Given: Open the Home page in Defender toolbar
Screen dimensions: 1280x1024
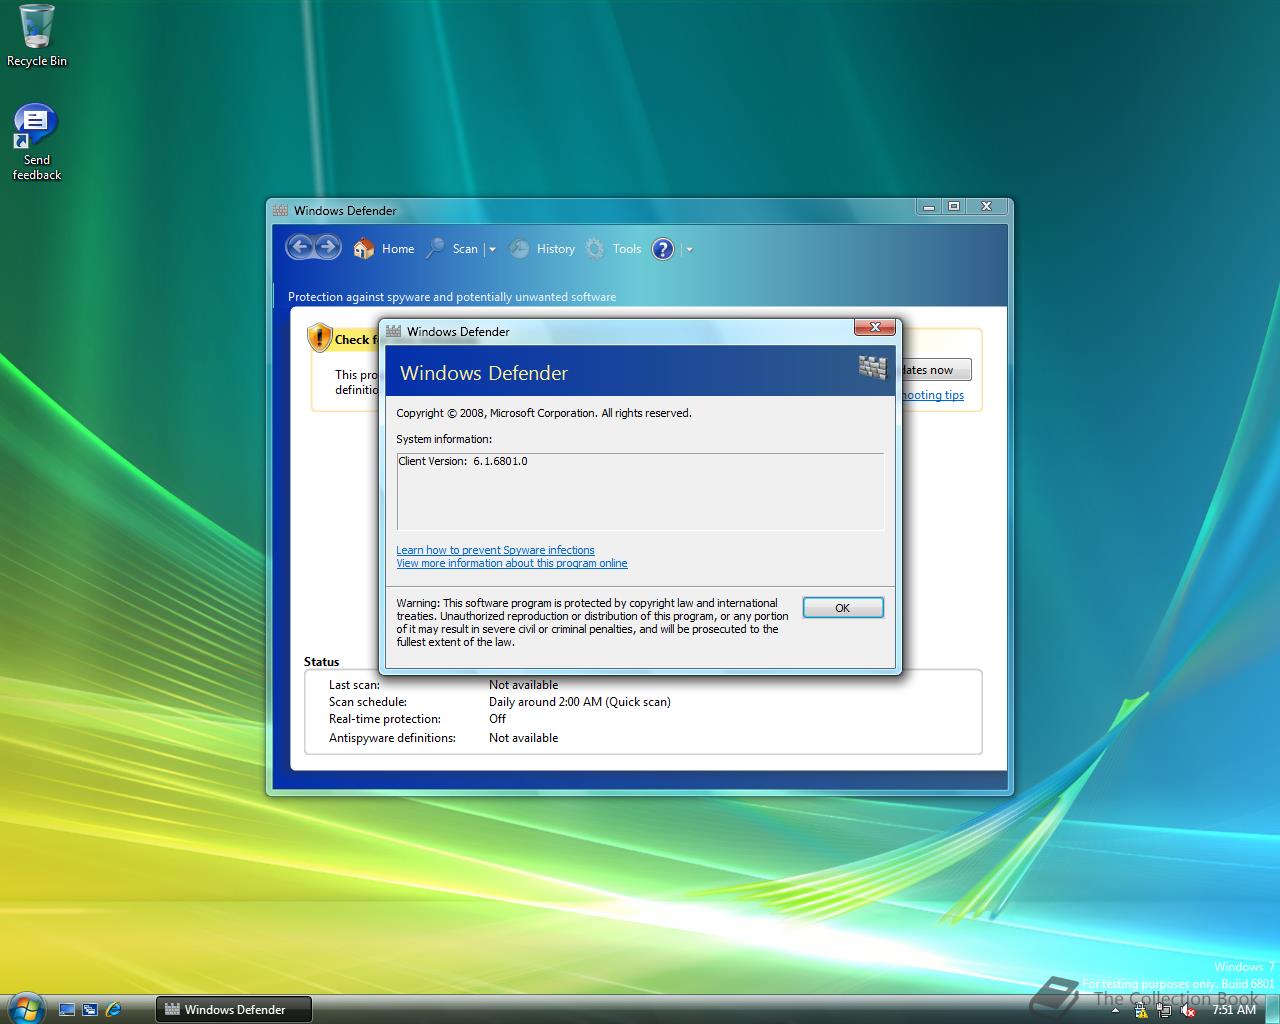Looking at the screenshot, I should (x=384, y=249).
